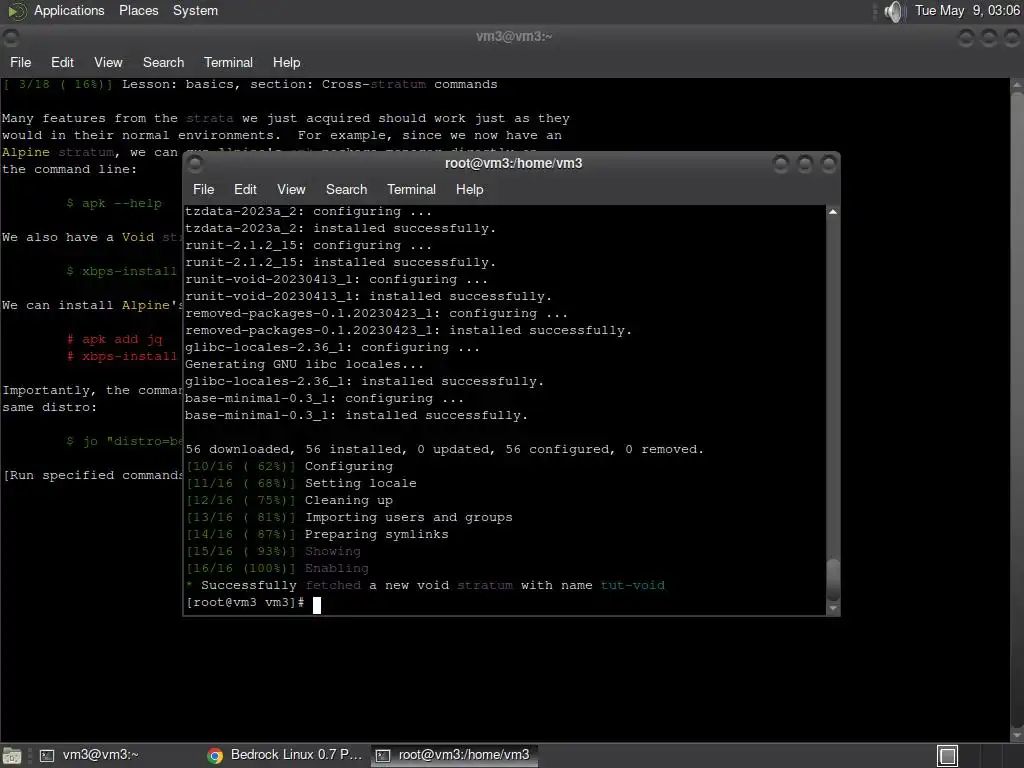
Task: Click '[13/16 ( 81%)] Importing users and groups'
Action: pyautogui.click(x=349, y=517)
